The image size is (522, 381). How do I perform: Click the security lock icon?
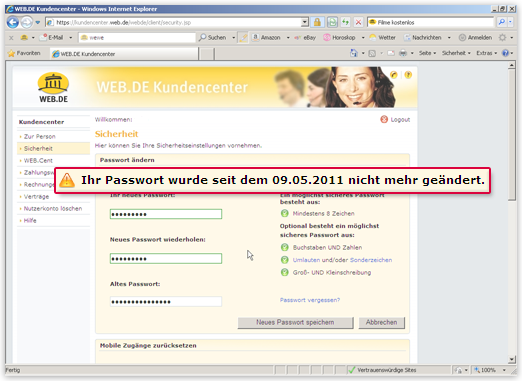(317, 22)
